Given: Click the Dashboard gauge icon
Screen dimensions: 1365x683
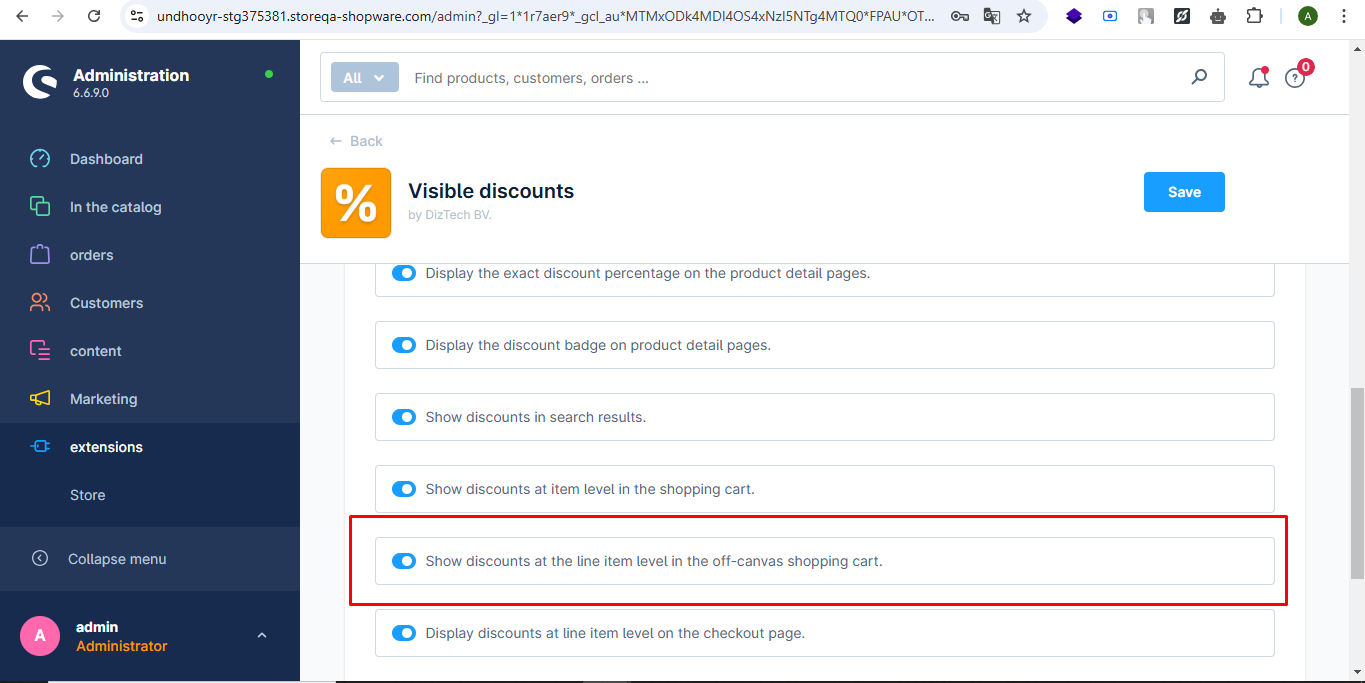Looking at the screenshot, I should click(40, 159).
